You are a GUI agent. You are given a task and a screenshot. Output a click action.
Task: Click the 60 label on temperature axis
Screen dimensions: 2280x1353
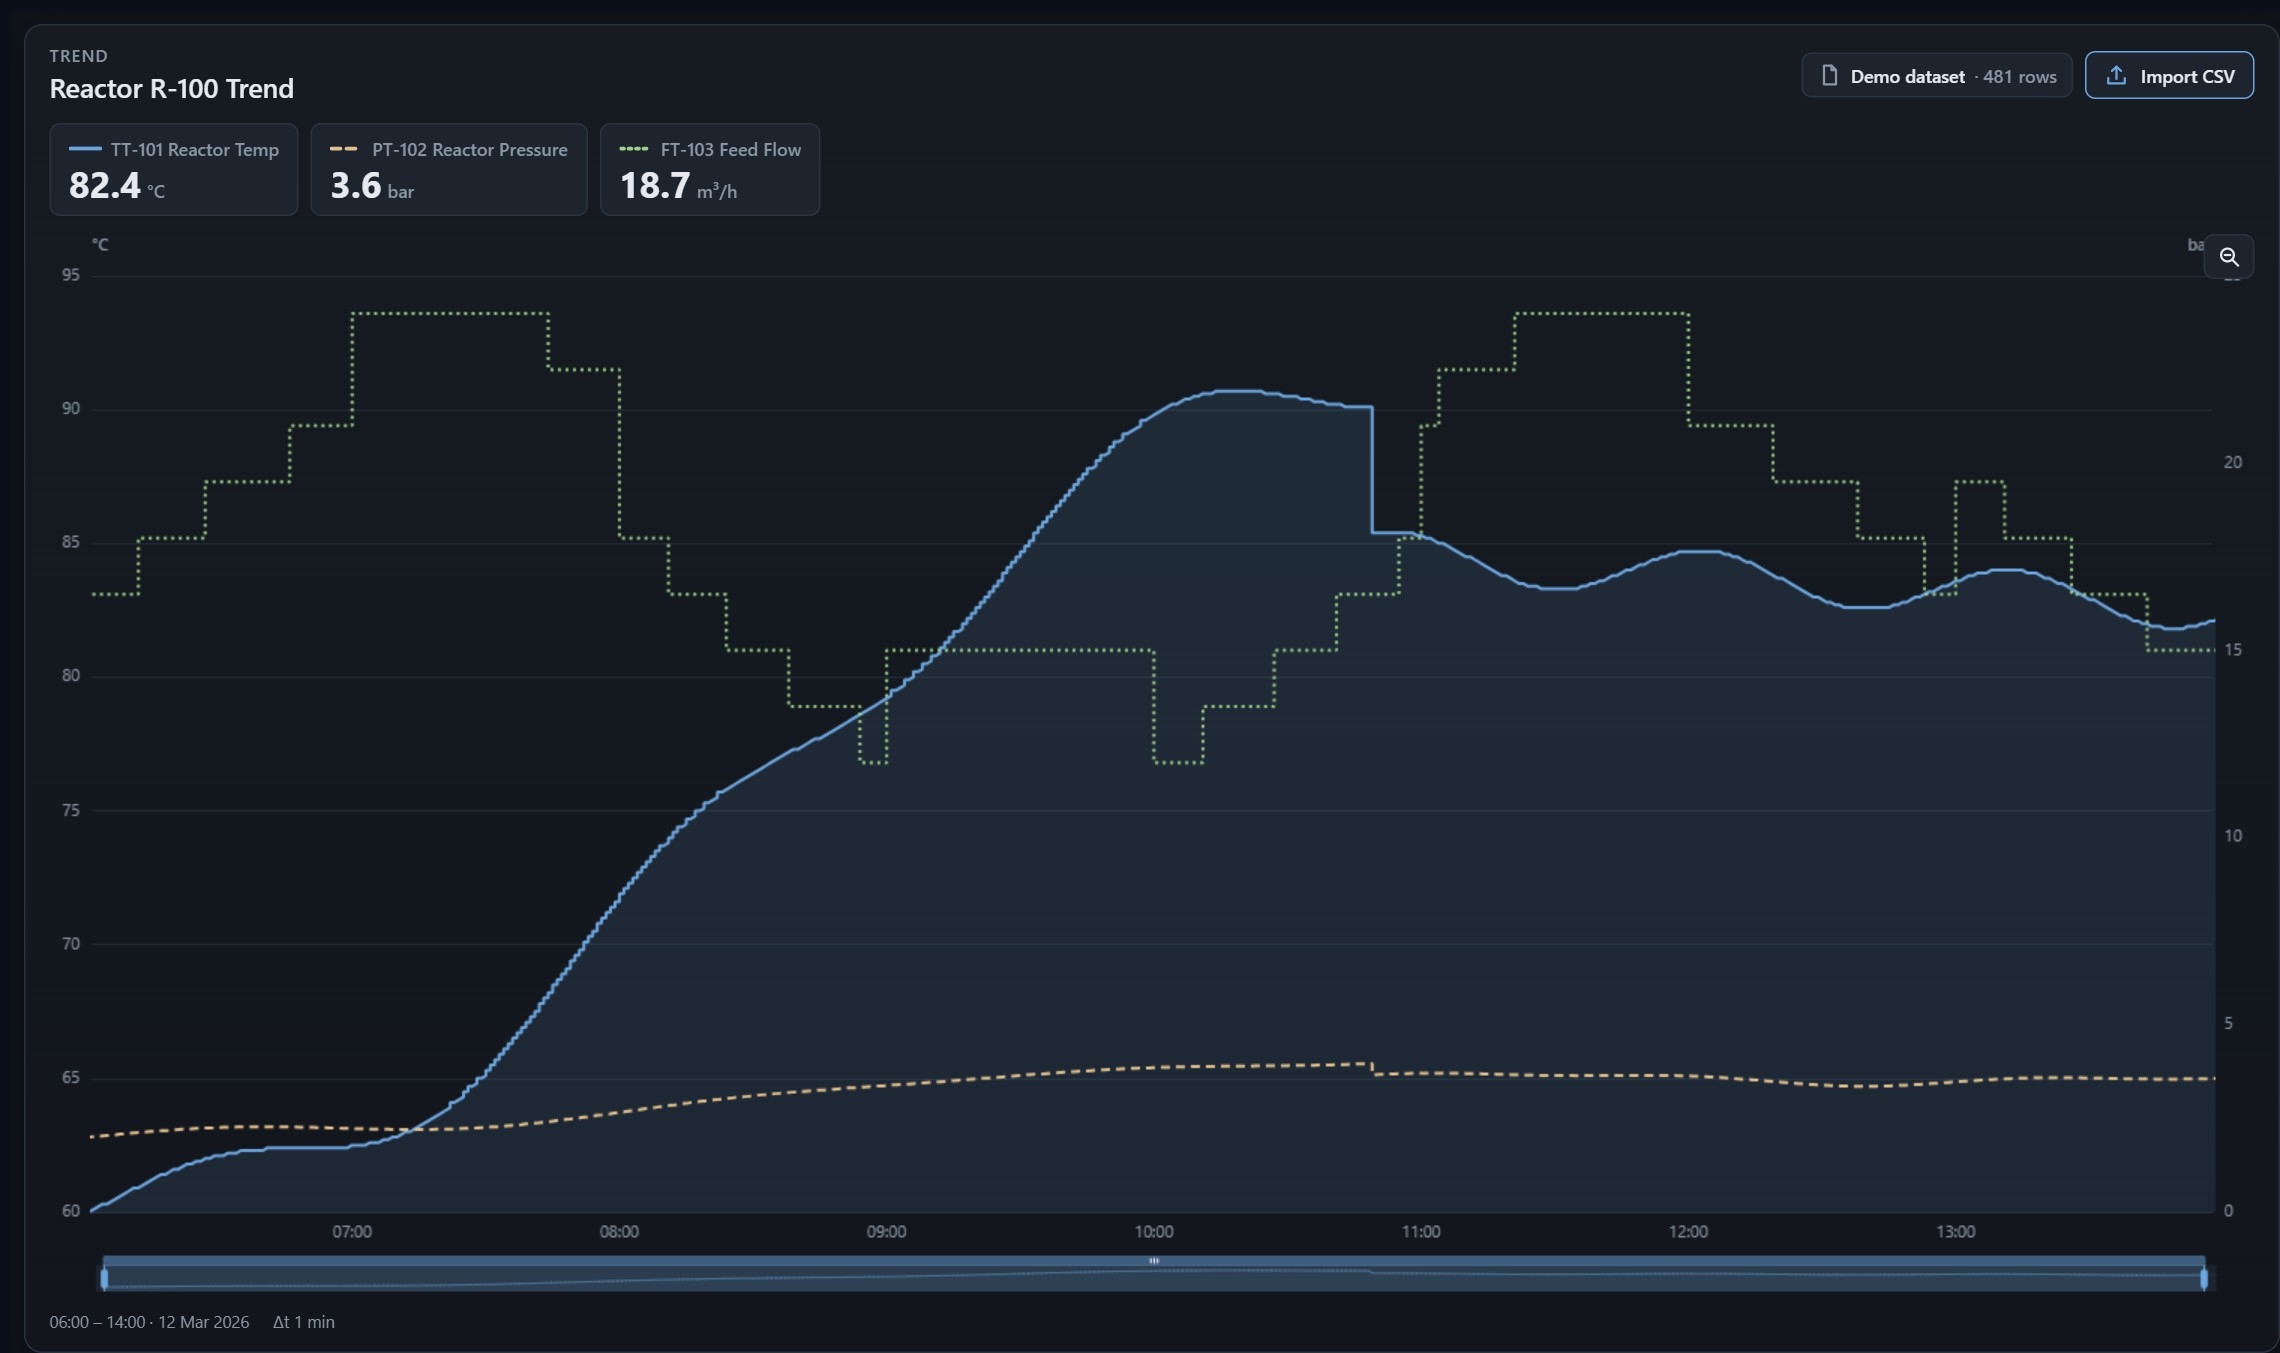pos(71,1211)
